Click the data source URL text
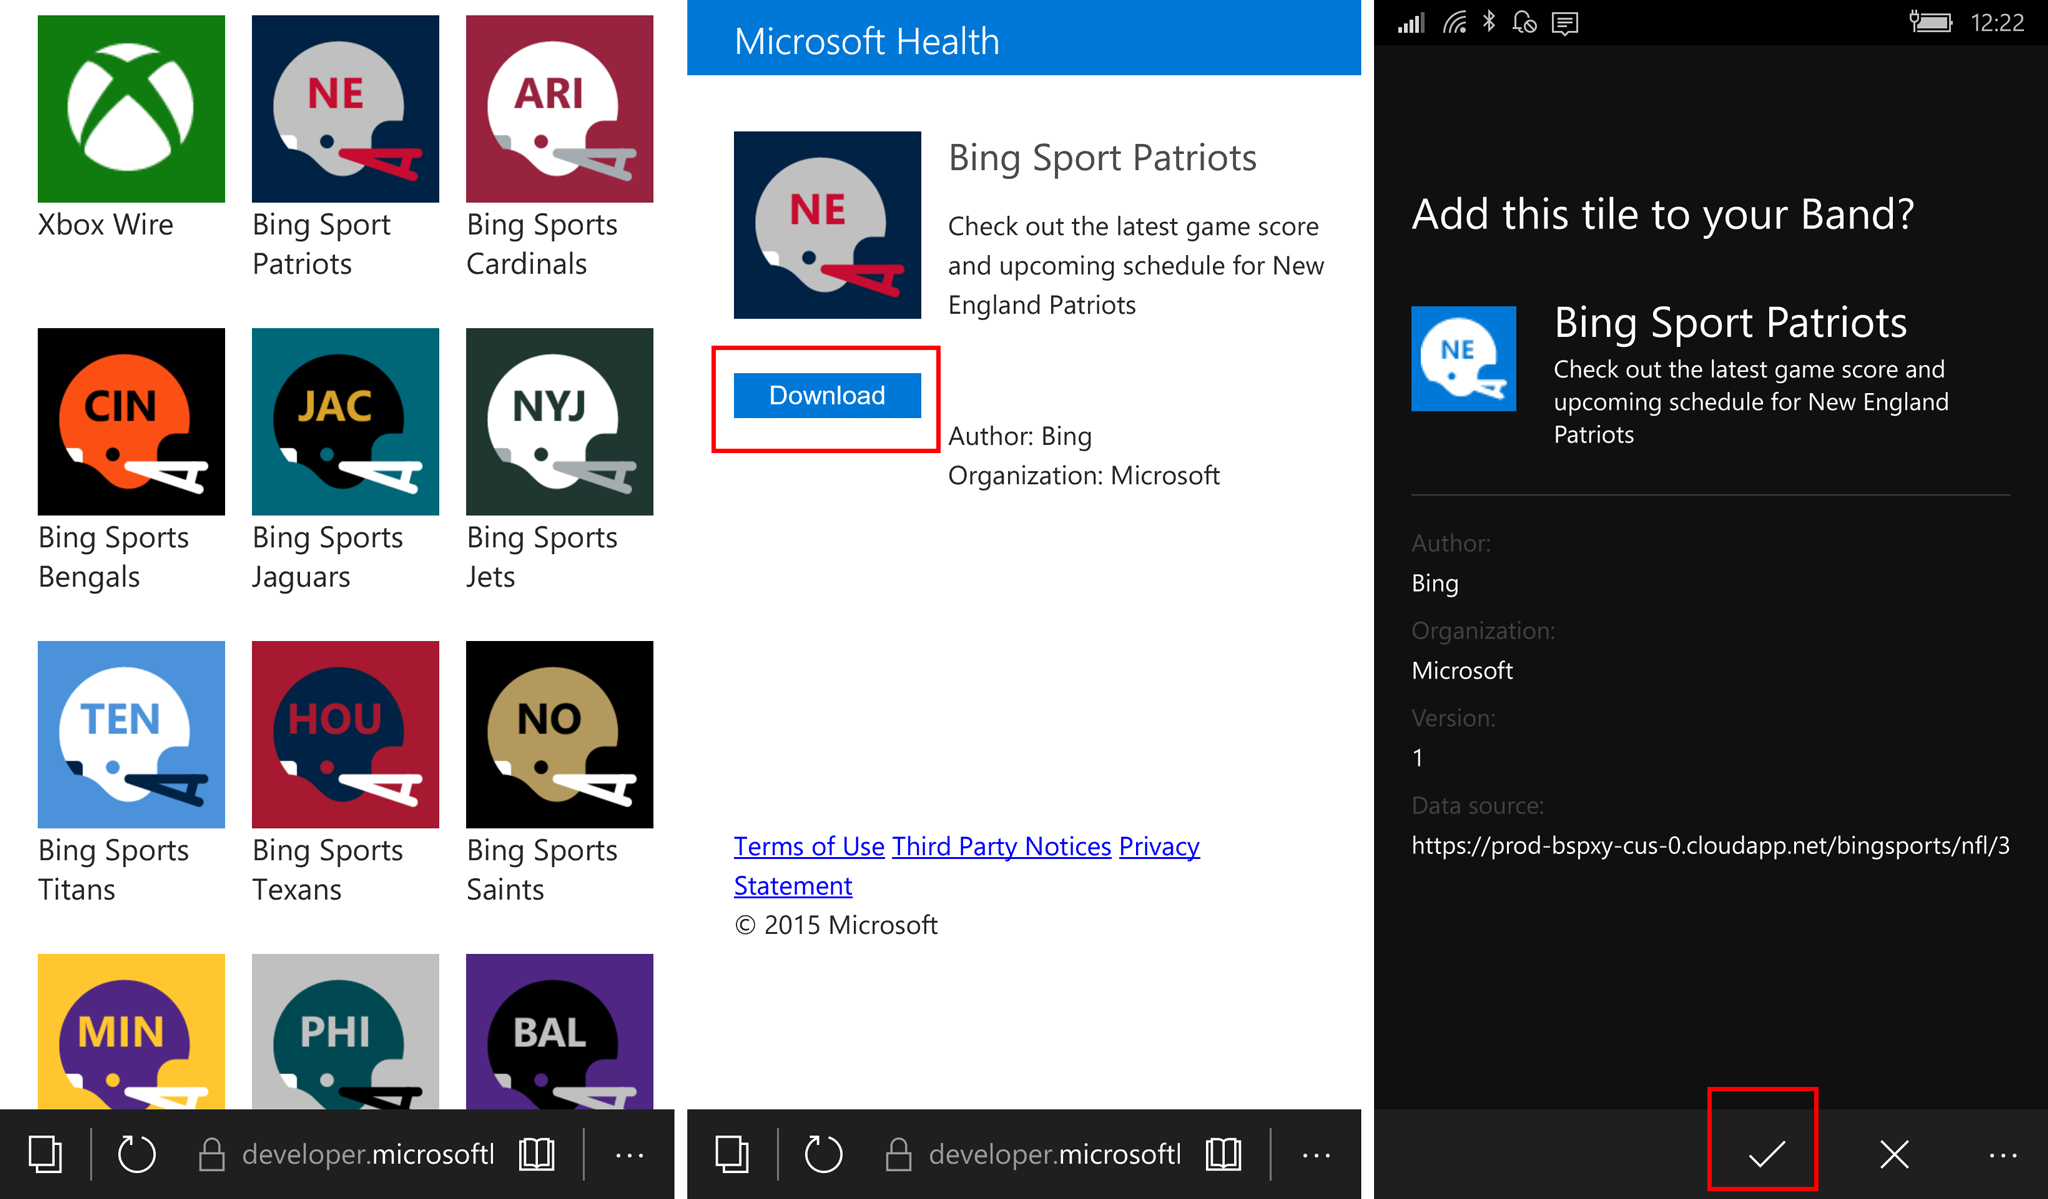This screenshot has height=1199, width=2048. click(x=1710, y=846)
